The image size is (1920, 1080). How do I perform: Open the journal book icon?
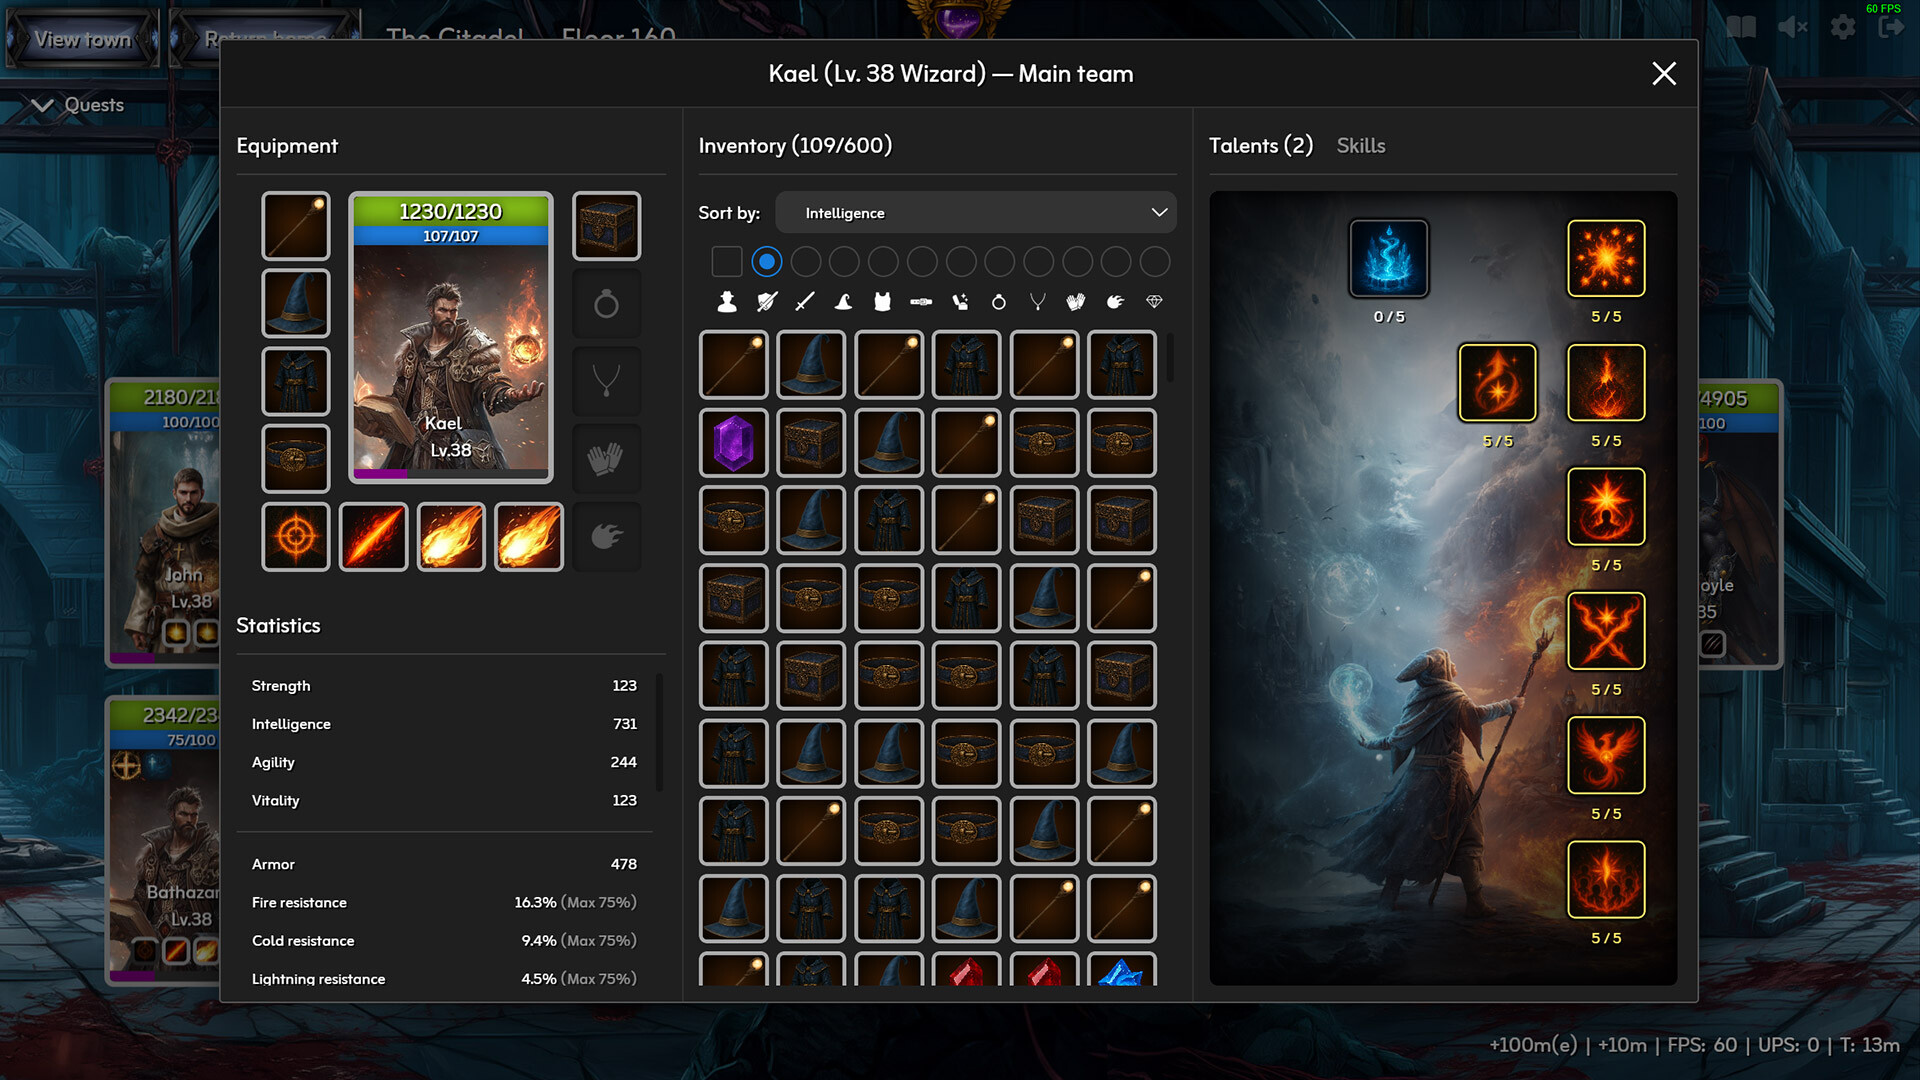tap(1741, 27)
